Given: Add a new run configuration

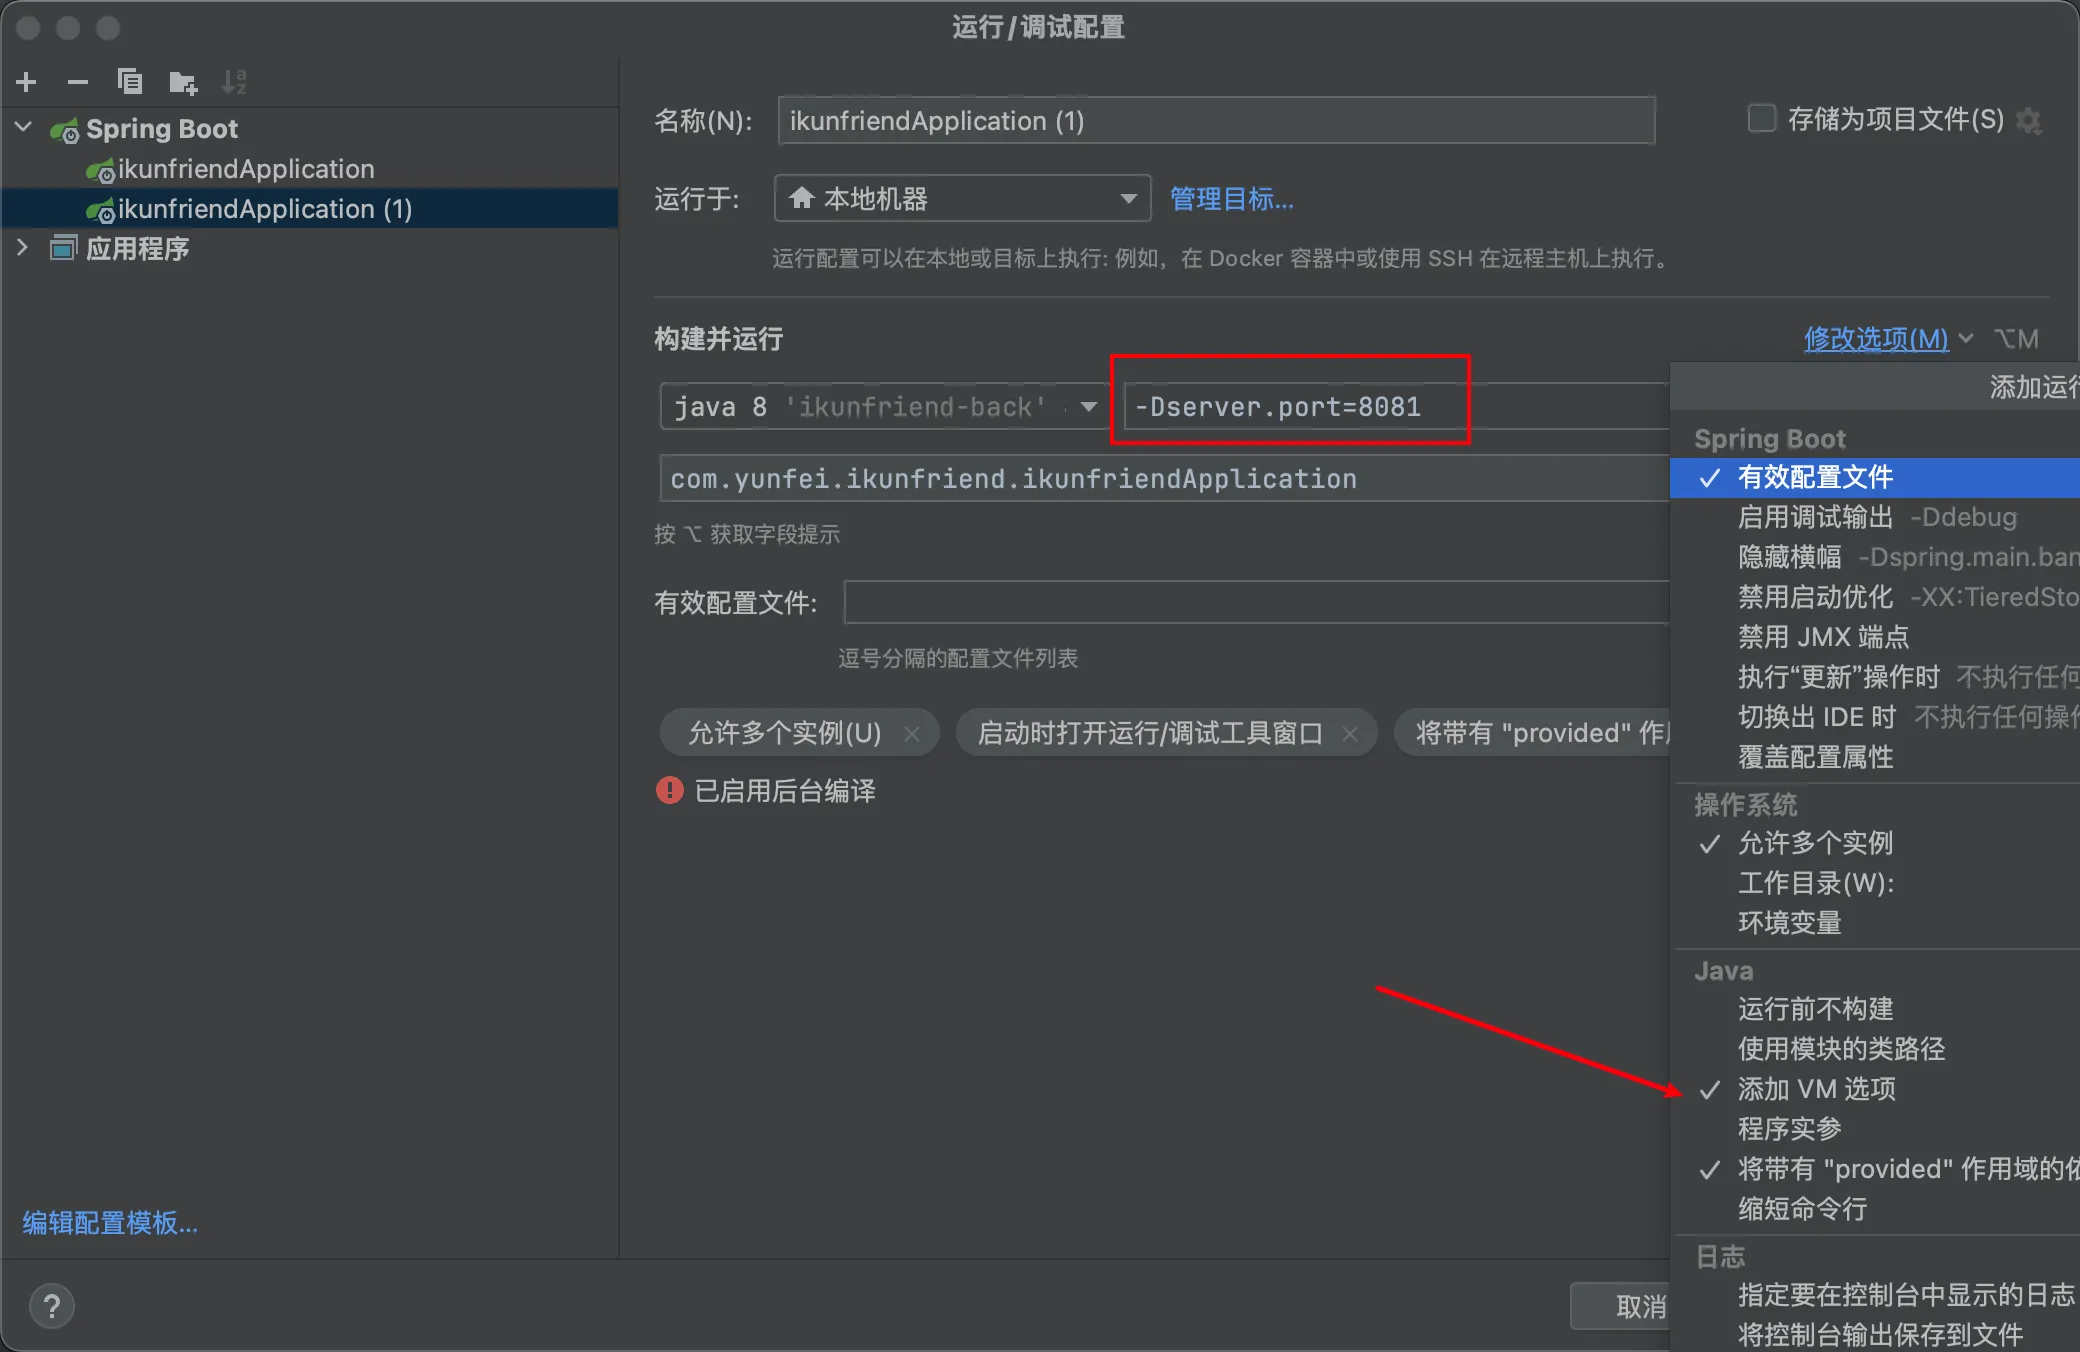Looking at the screenshot, I should pyautogui.click(x=27, y=82).
